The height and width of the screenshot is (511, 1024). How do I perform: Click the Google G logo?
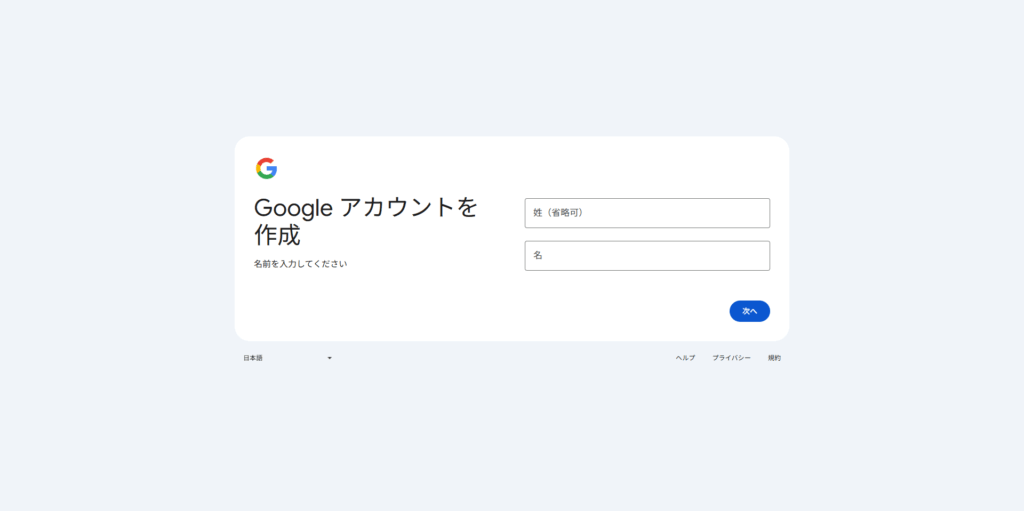[266, 168]
